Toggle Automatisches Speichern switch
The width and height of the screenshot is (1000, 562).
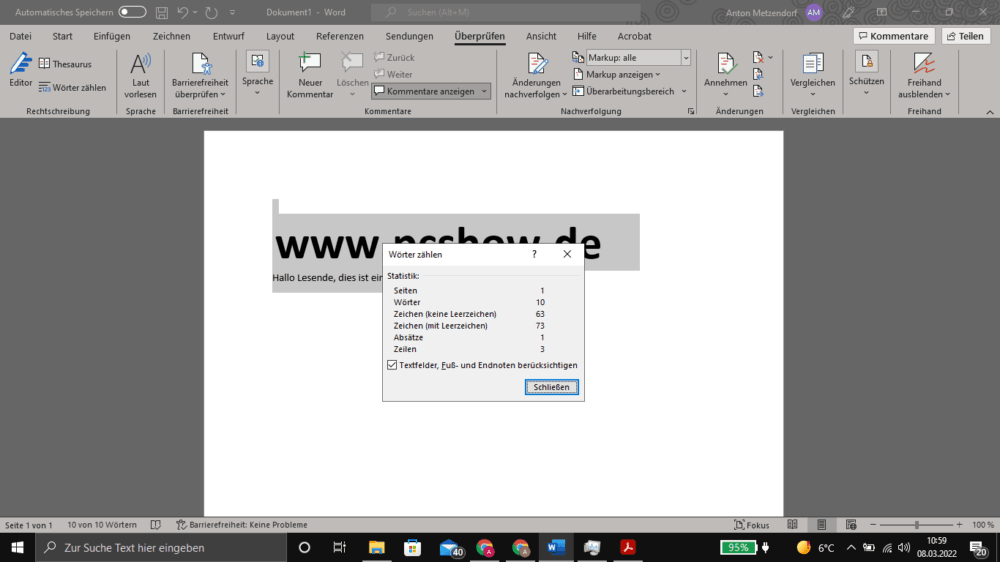[x=132, y=12]
